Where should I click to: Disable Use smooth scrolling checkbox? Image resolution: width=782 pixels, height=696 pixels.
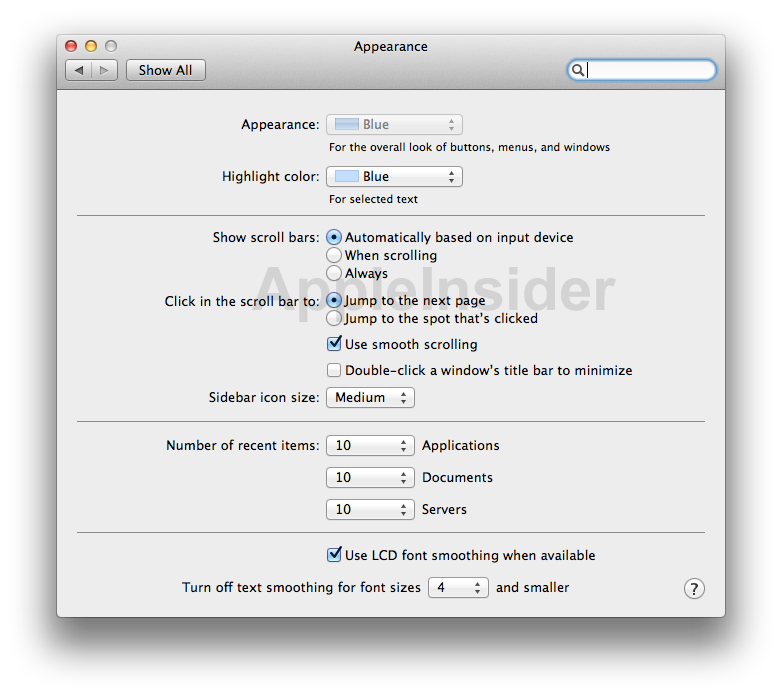[x=335, y=344]
